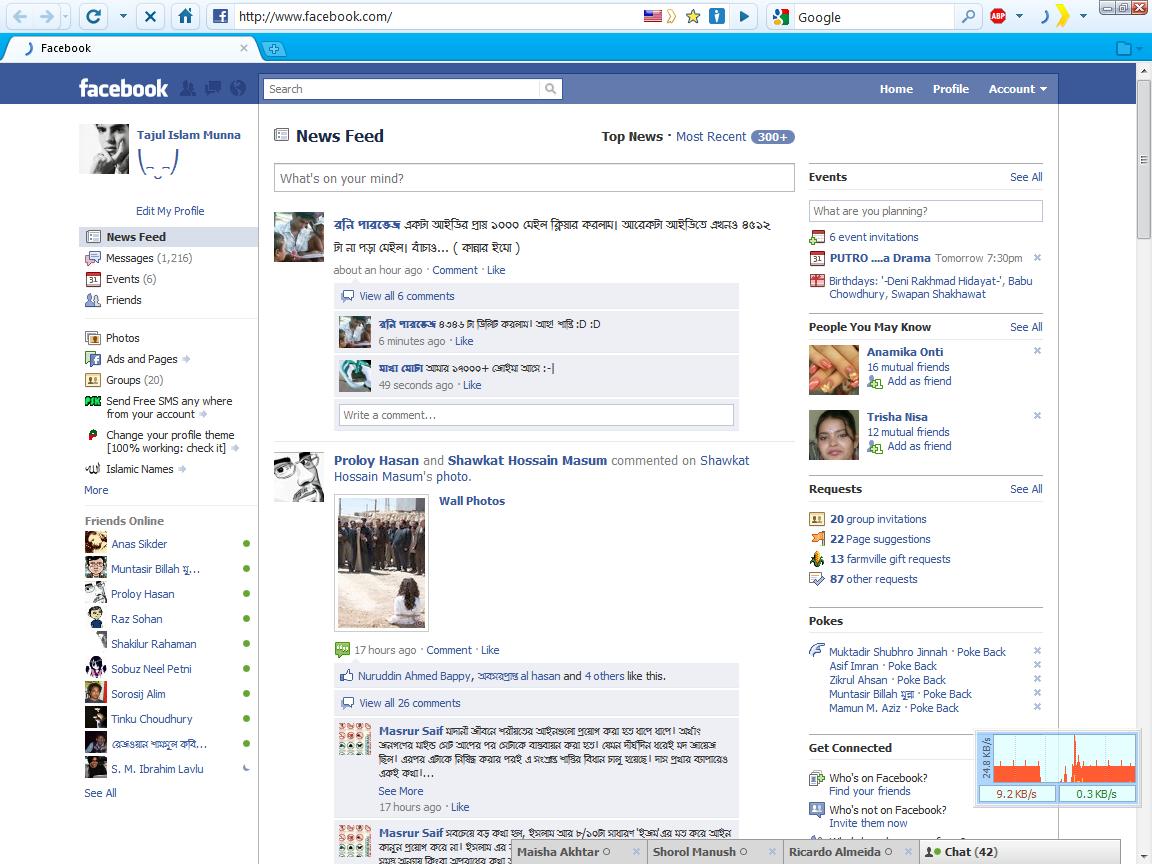Close the Facebook browser tab

coord(244,48)
